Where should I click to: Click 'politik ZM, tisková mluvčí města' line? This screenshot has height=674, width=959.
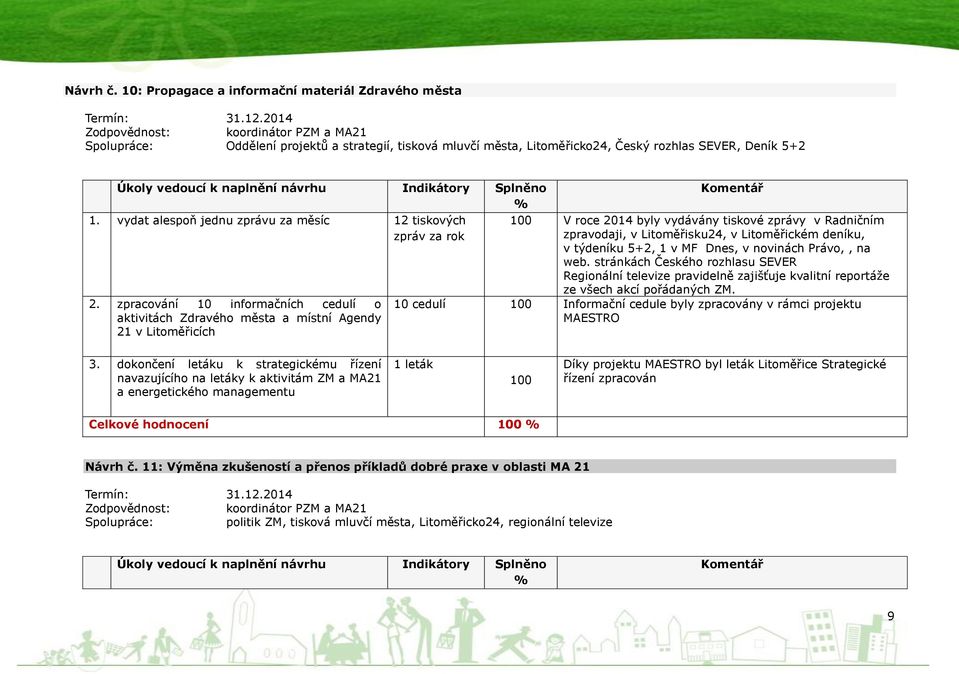coord(419,522)
